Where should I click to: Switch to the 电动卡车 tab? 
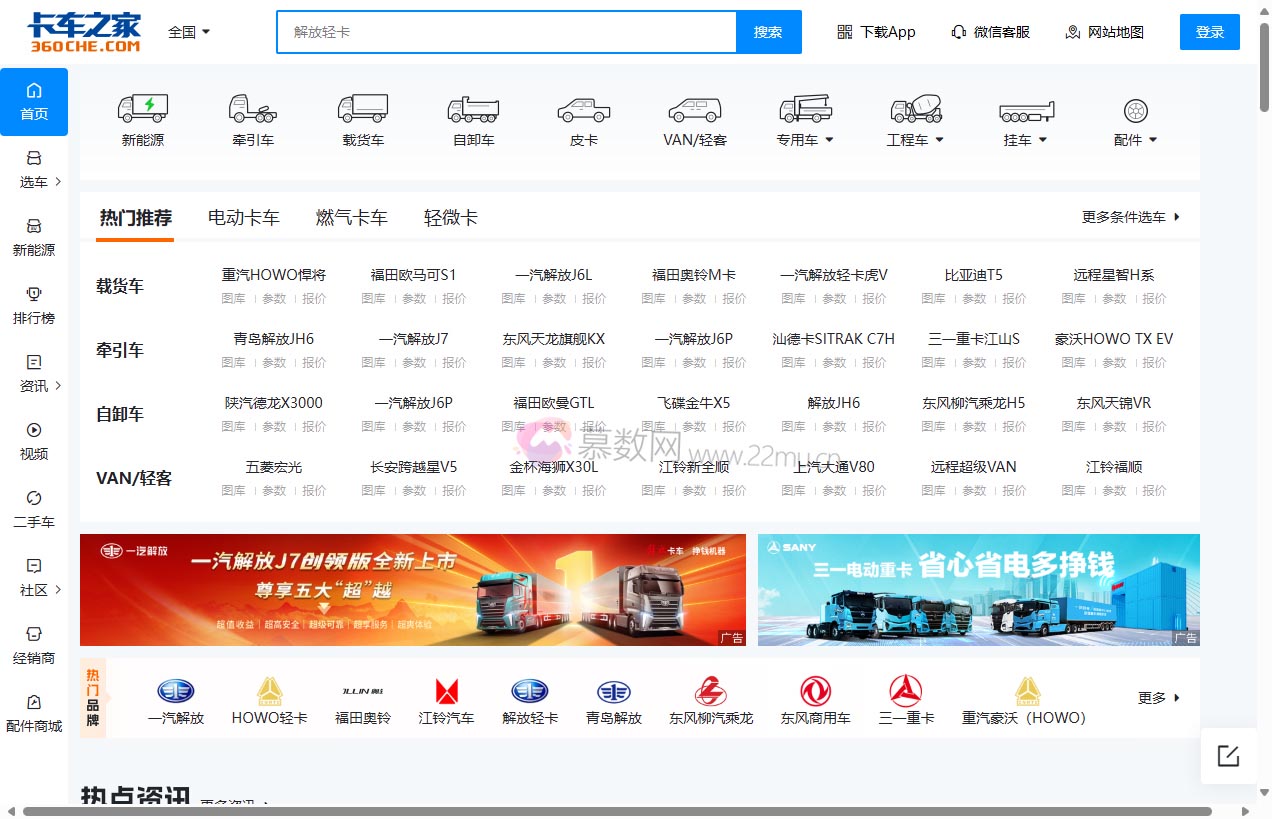[243, 218]
